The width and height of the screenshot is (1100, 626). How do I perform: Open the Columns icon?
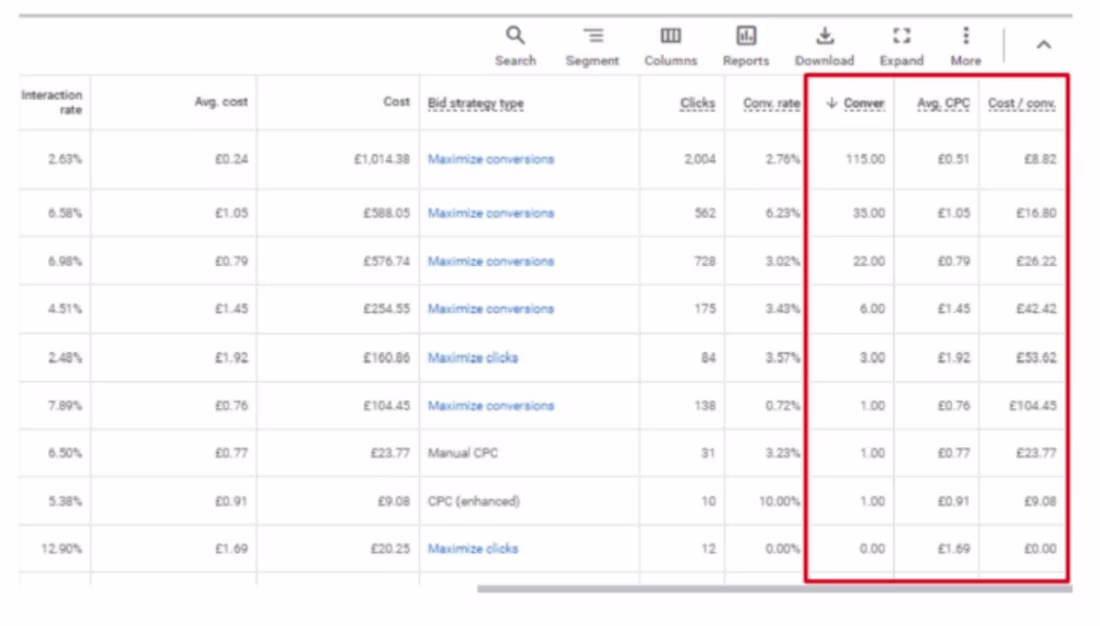[x=671, y=35]
